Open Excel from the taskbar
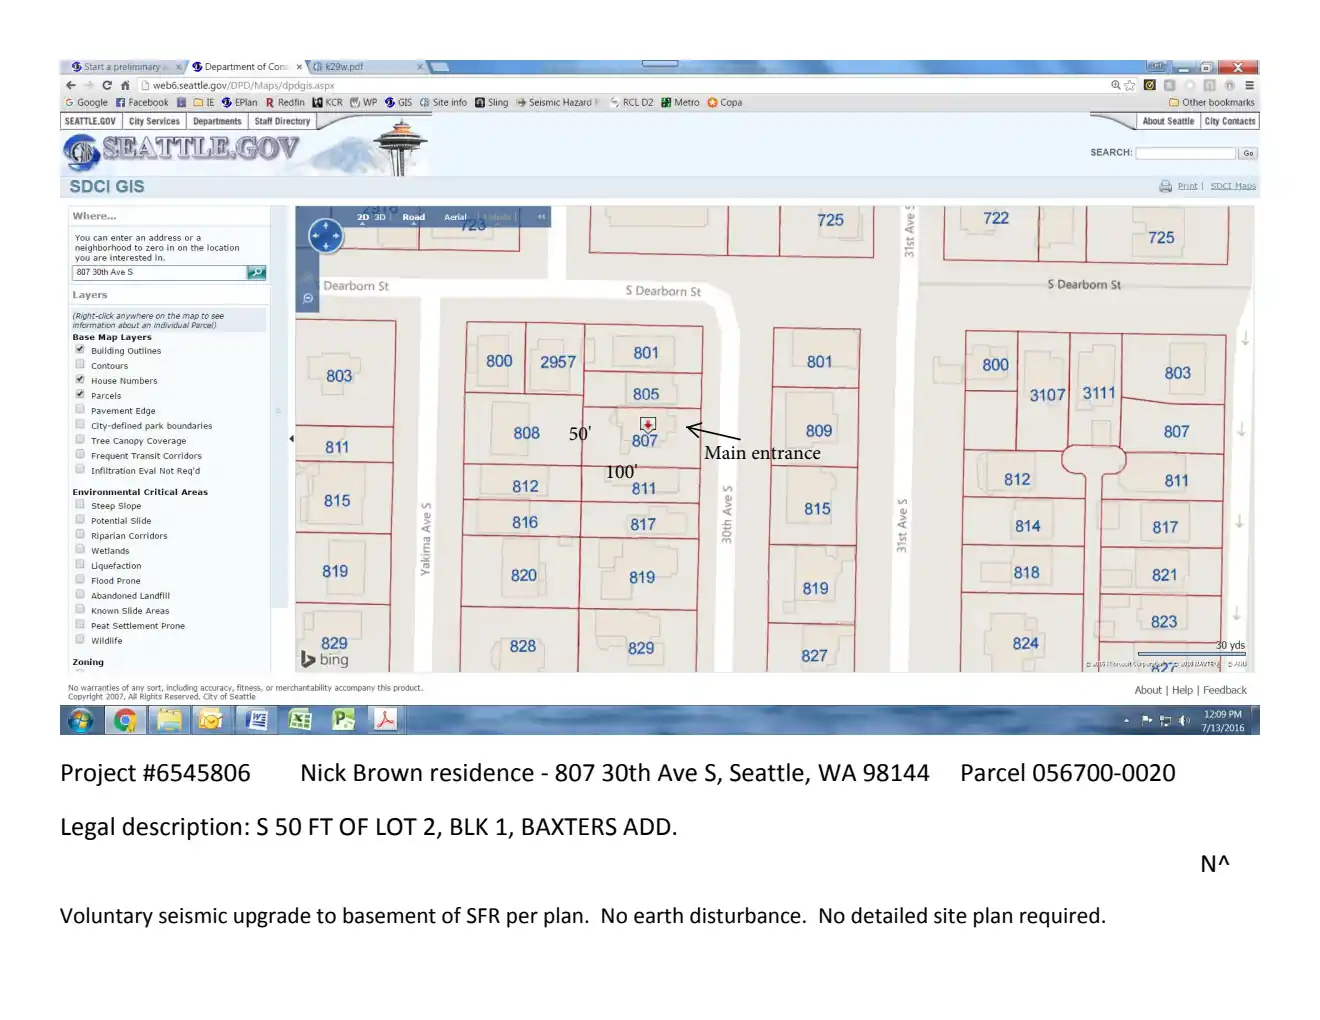 click(299, 720)
